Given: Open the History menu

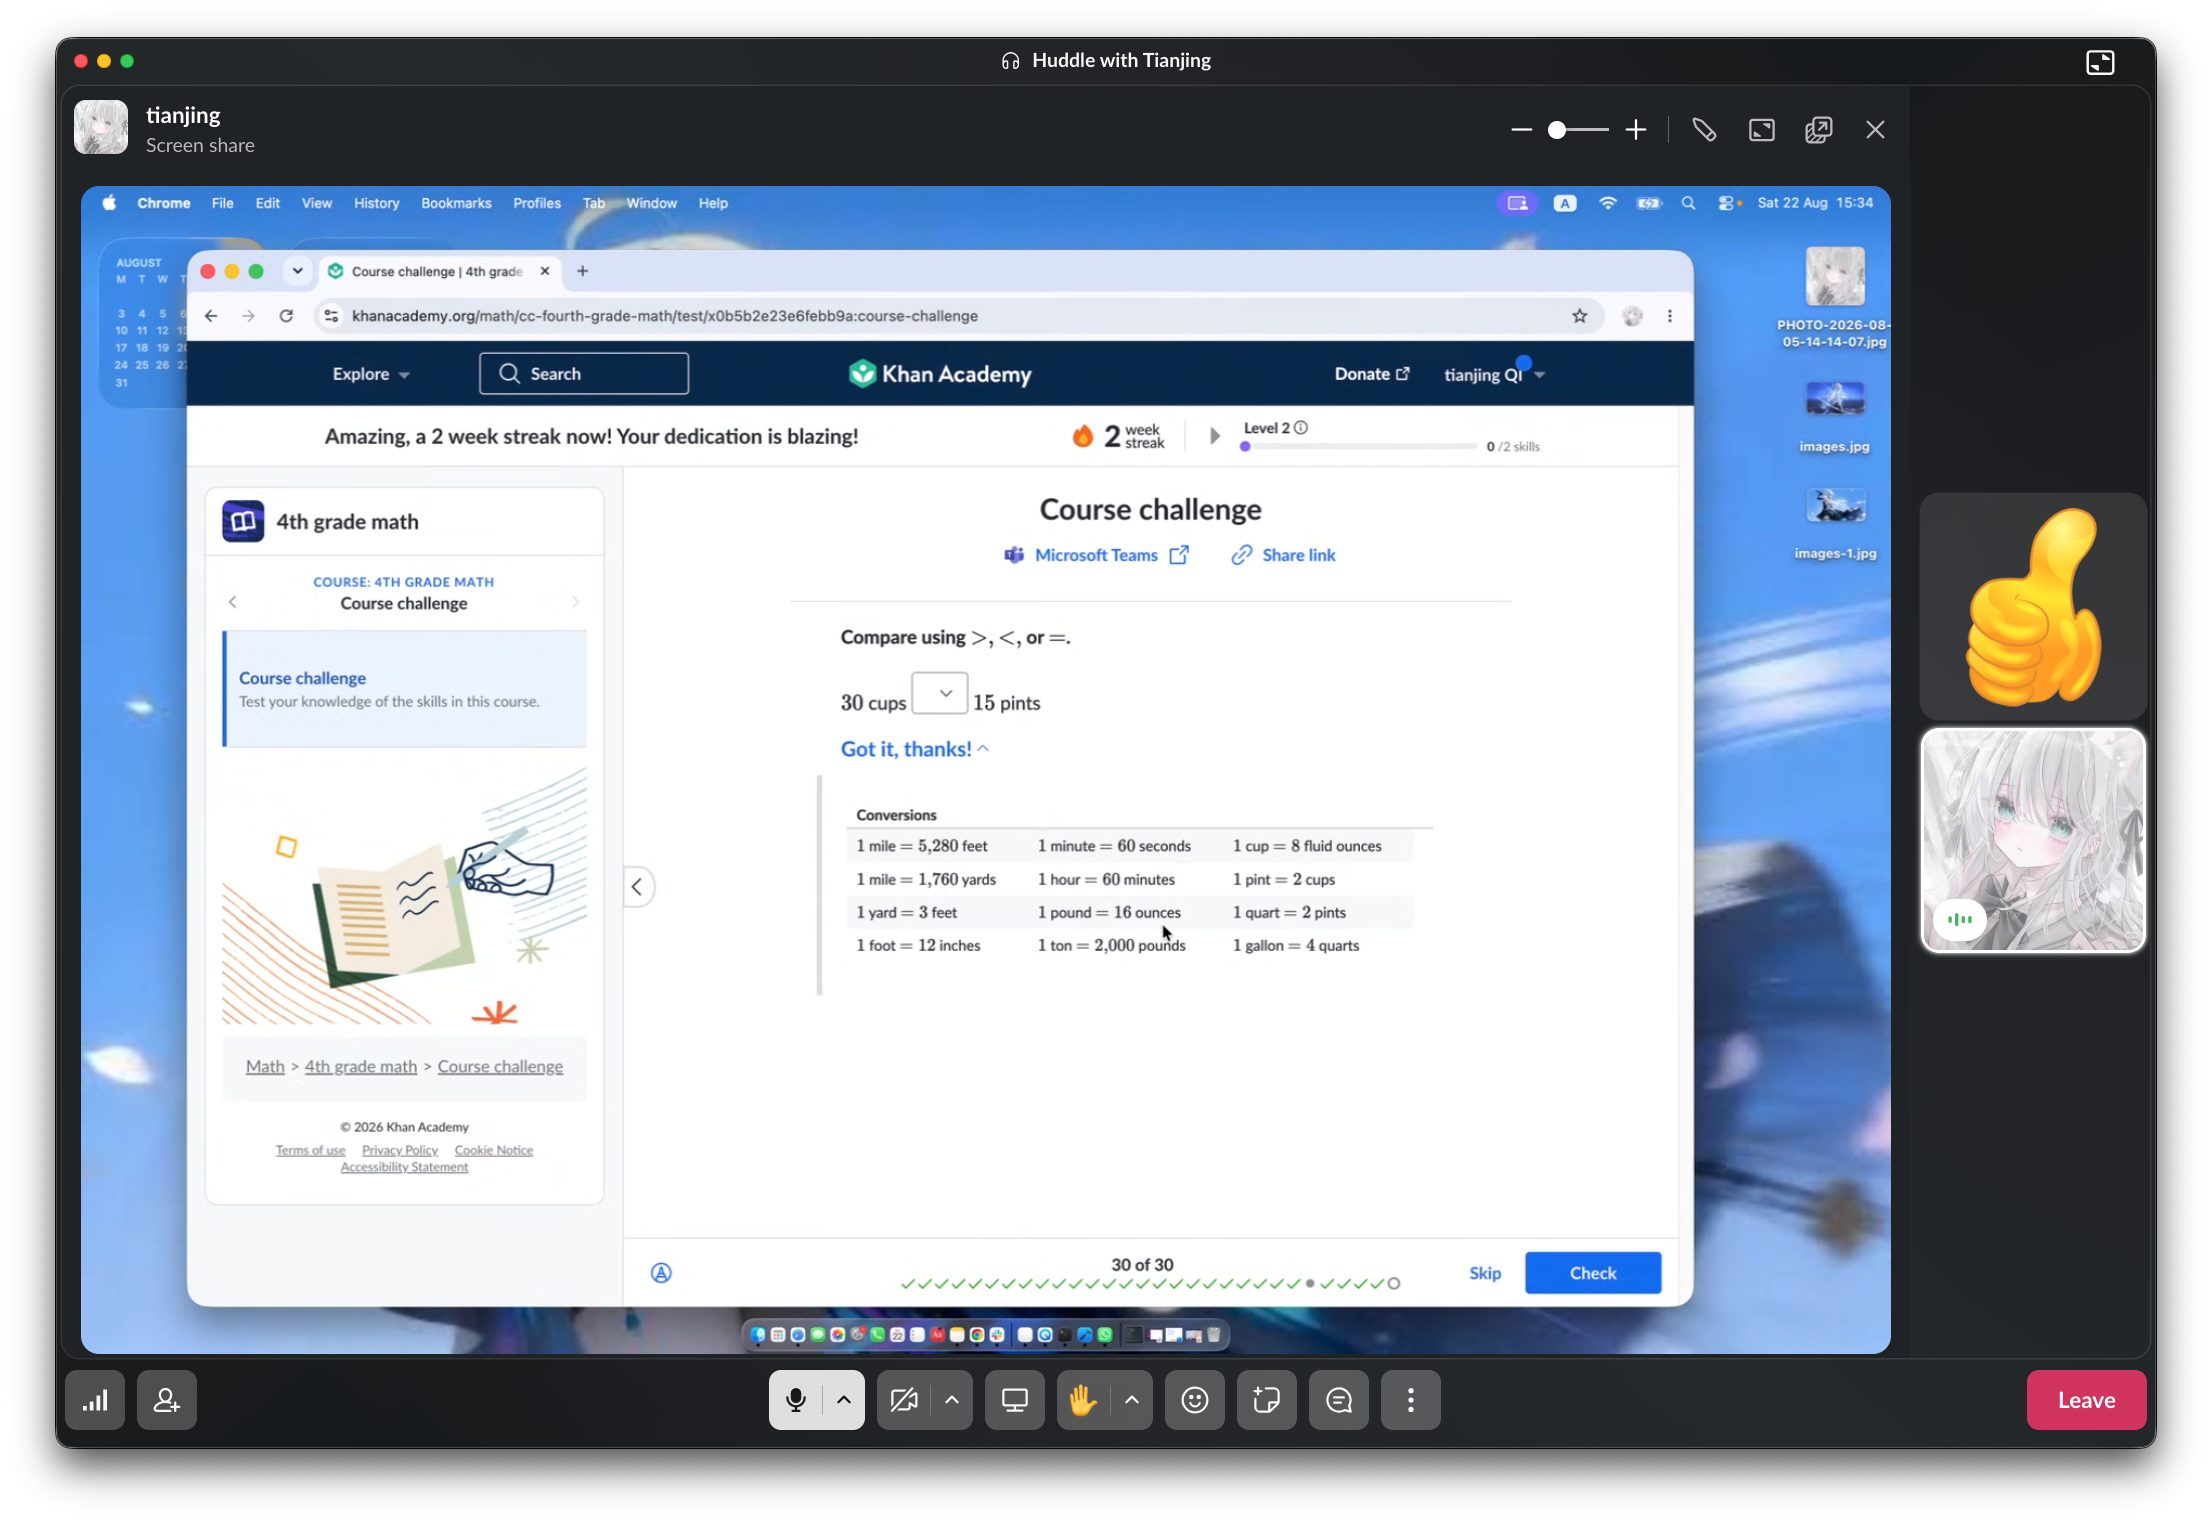Looking at the screenshot, I should click(377, 203).
